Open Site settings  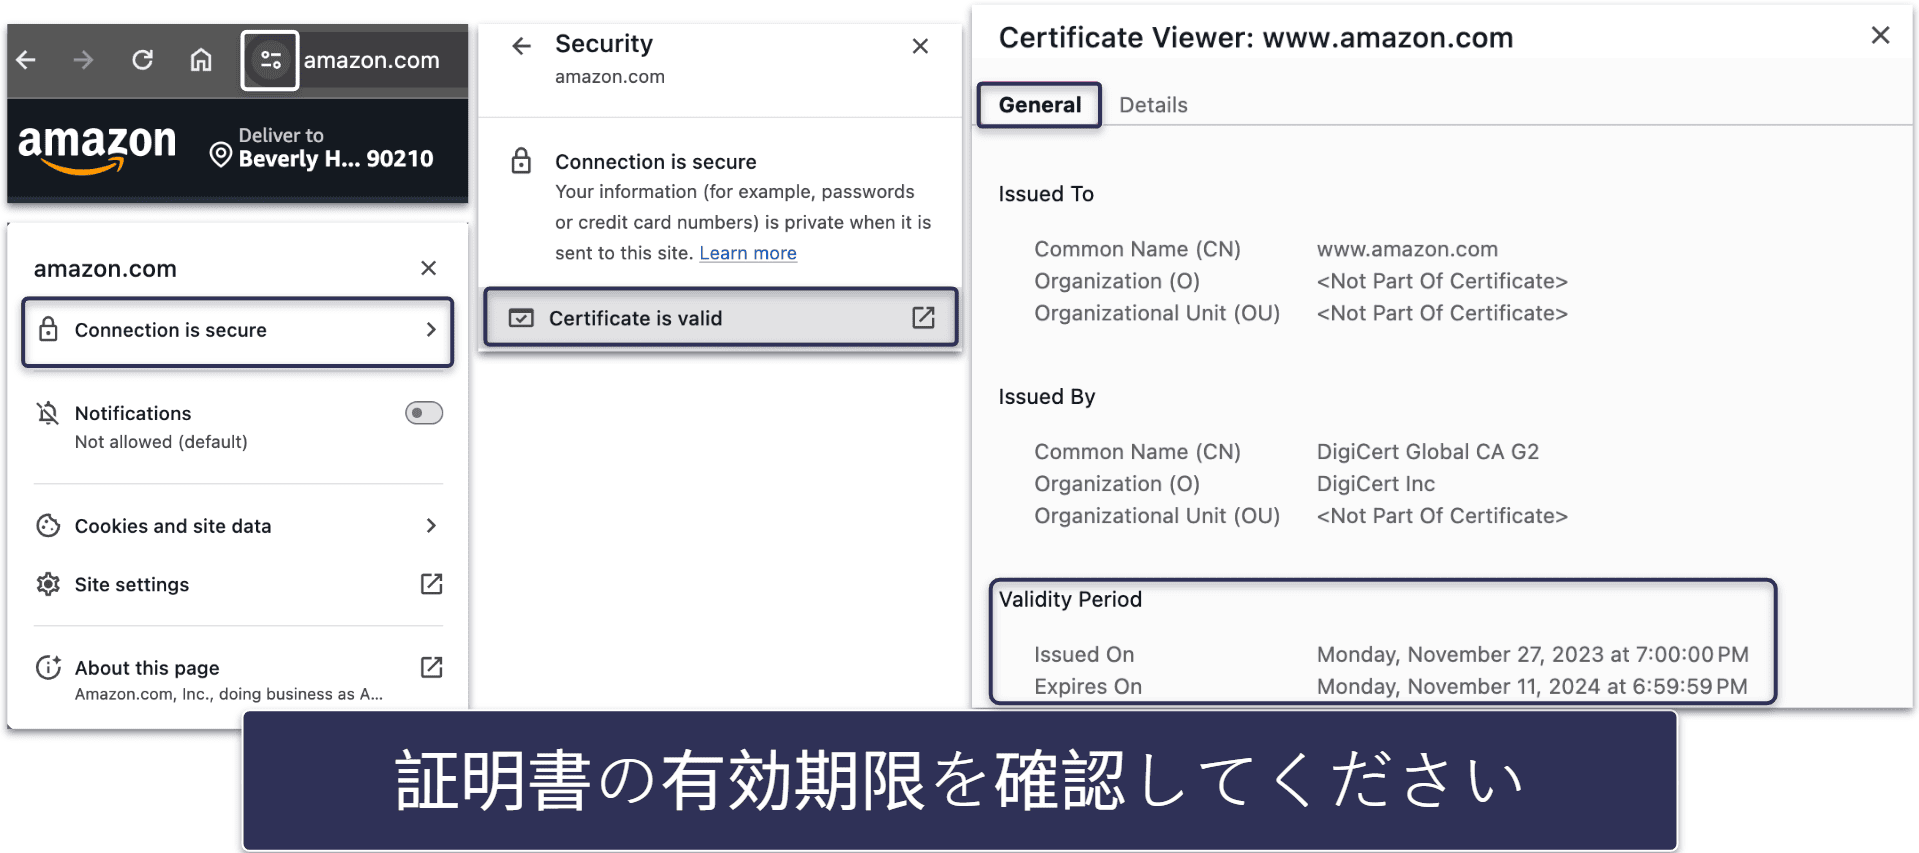click(x=238, y=585)
